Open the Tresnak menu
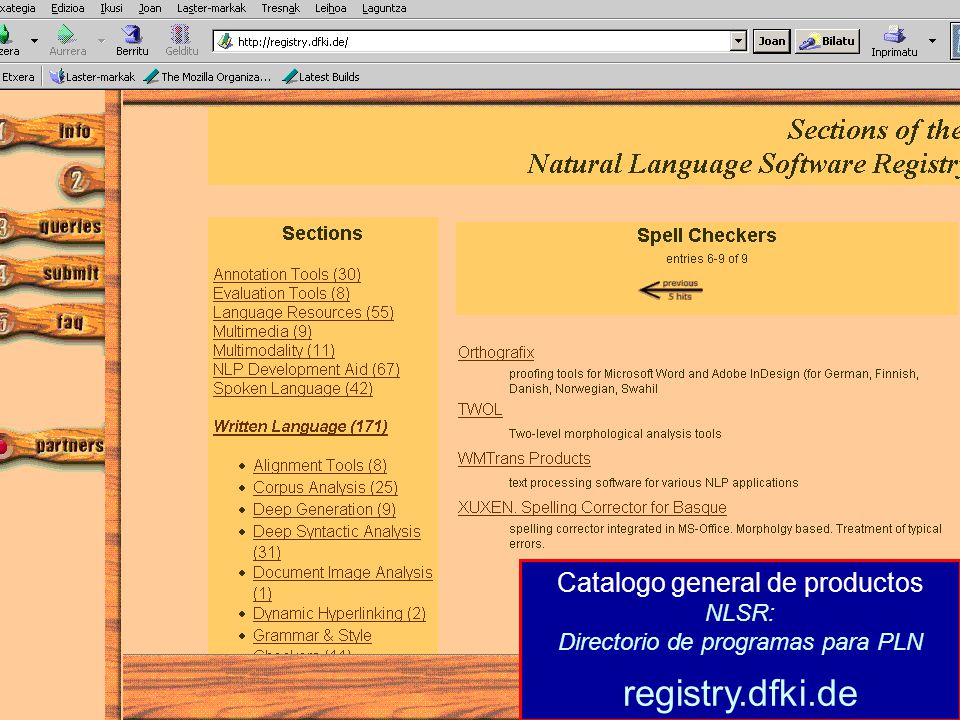The image size is (960, 720). click(x=280, y=8)
